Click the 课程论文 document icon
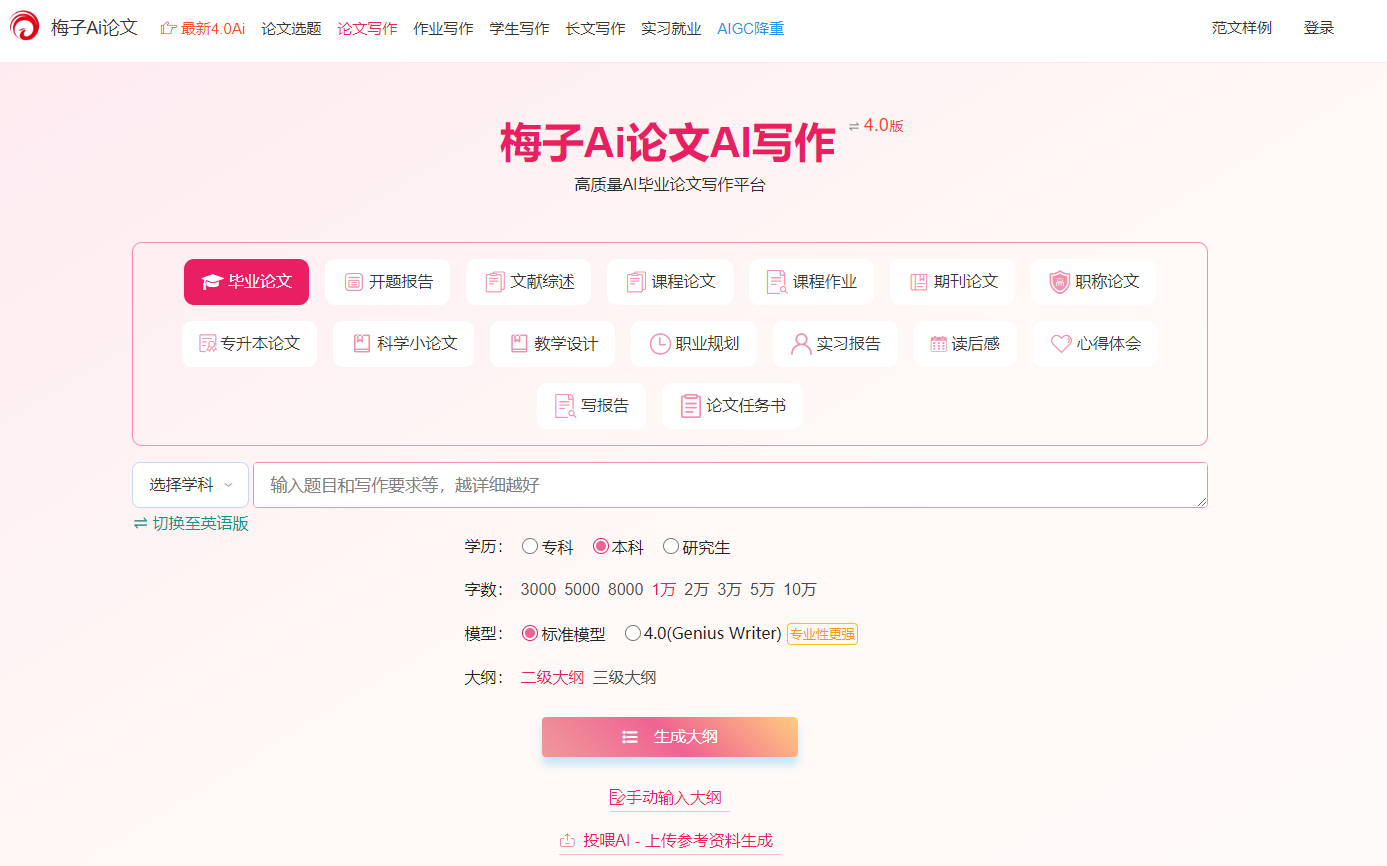 (636, 282)
